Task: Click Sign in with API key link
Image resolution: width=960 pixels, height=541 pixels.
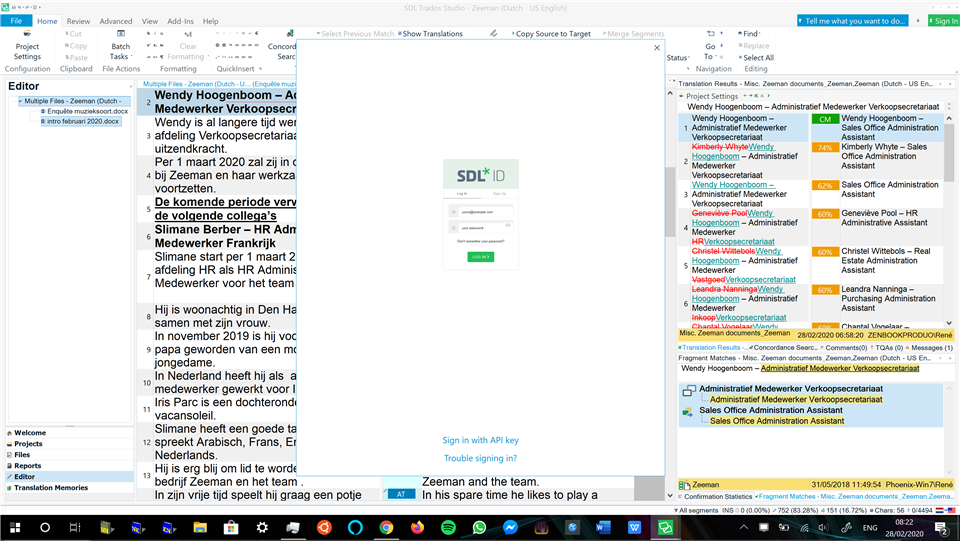Action: [481, 440]
